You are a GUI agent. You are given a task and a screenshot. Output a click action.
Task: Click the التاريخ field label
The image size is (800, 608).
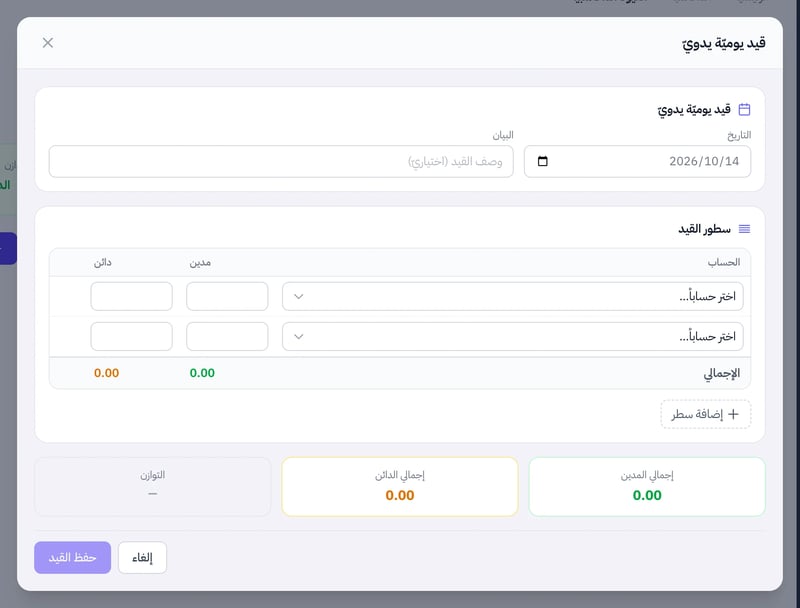click(x=739, y=135)
